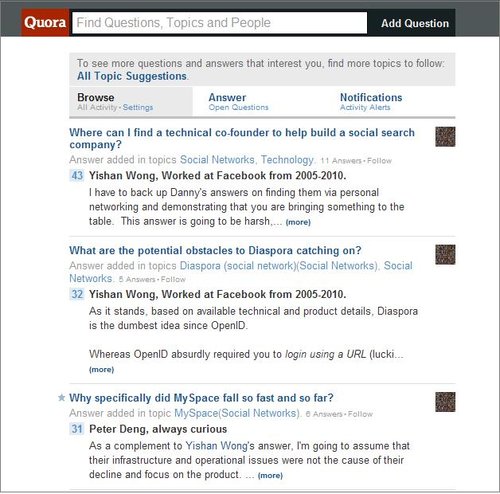500x494 pixels.
Task: Open the Activity Alerts link
Action: pyautogui.click(x=365, y=107)
